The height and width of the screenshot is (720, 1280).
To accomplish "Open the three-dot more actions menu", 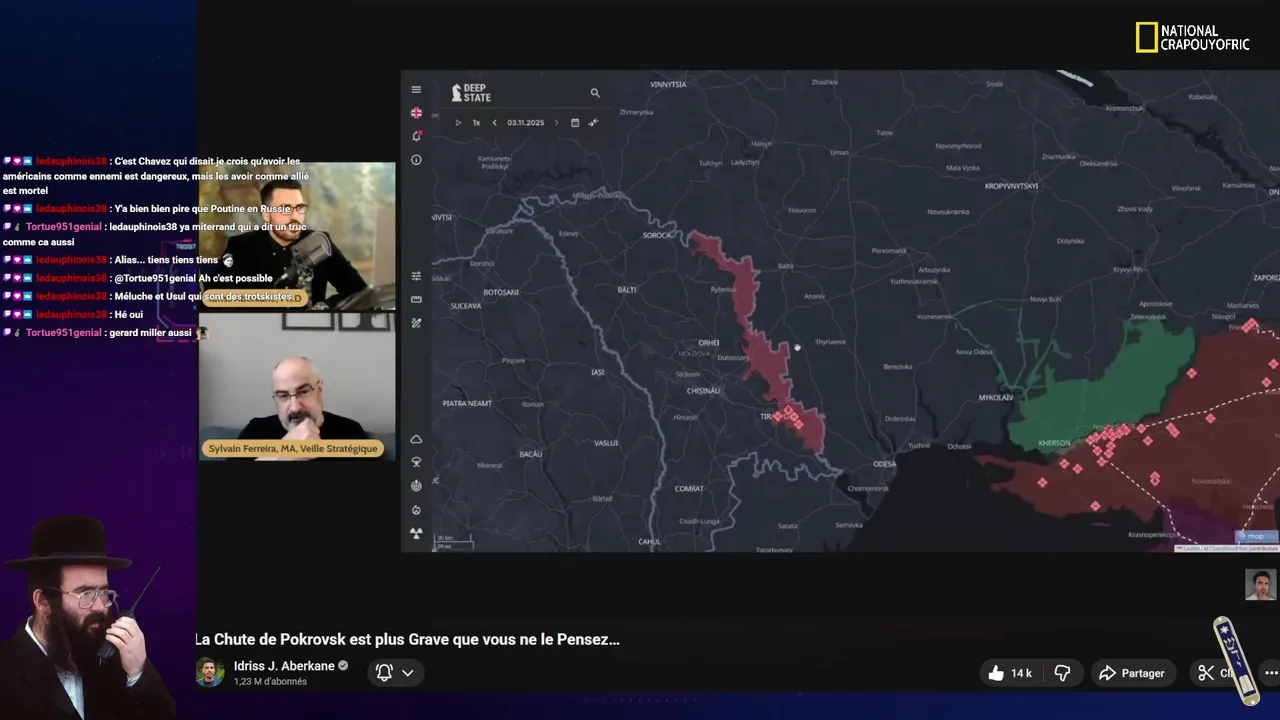I will coord(1271,673).
